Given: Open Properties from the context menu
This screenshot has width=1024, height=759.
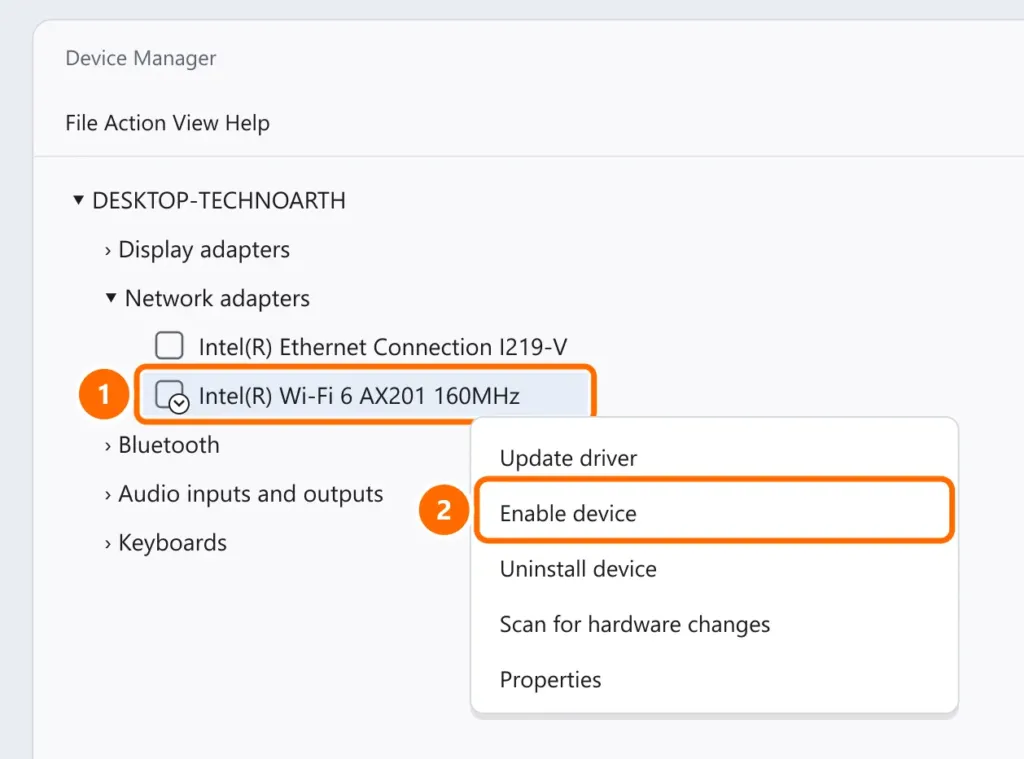Looking at the screenshot, I should pos(714,680).
